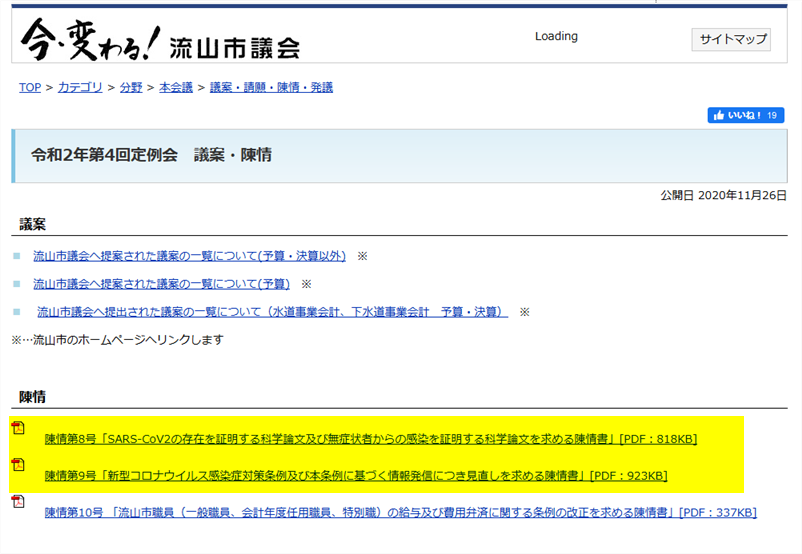Click the 流山市議会 site logo
The width and height of the screenshot is (802, 554).
coord(160,39)
